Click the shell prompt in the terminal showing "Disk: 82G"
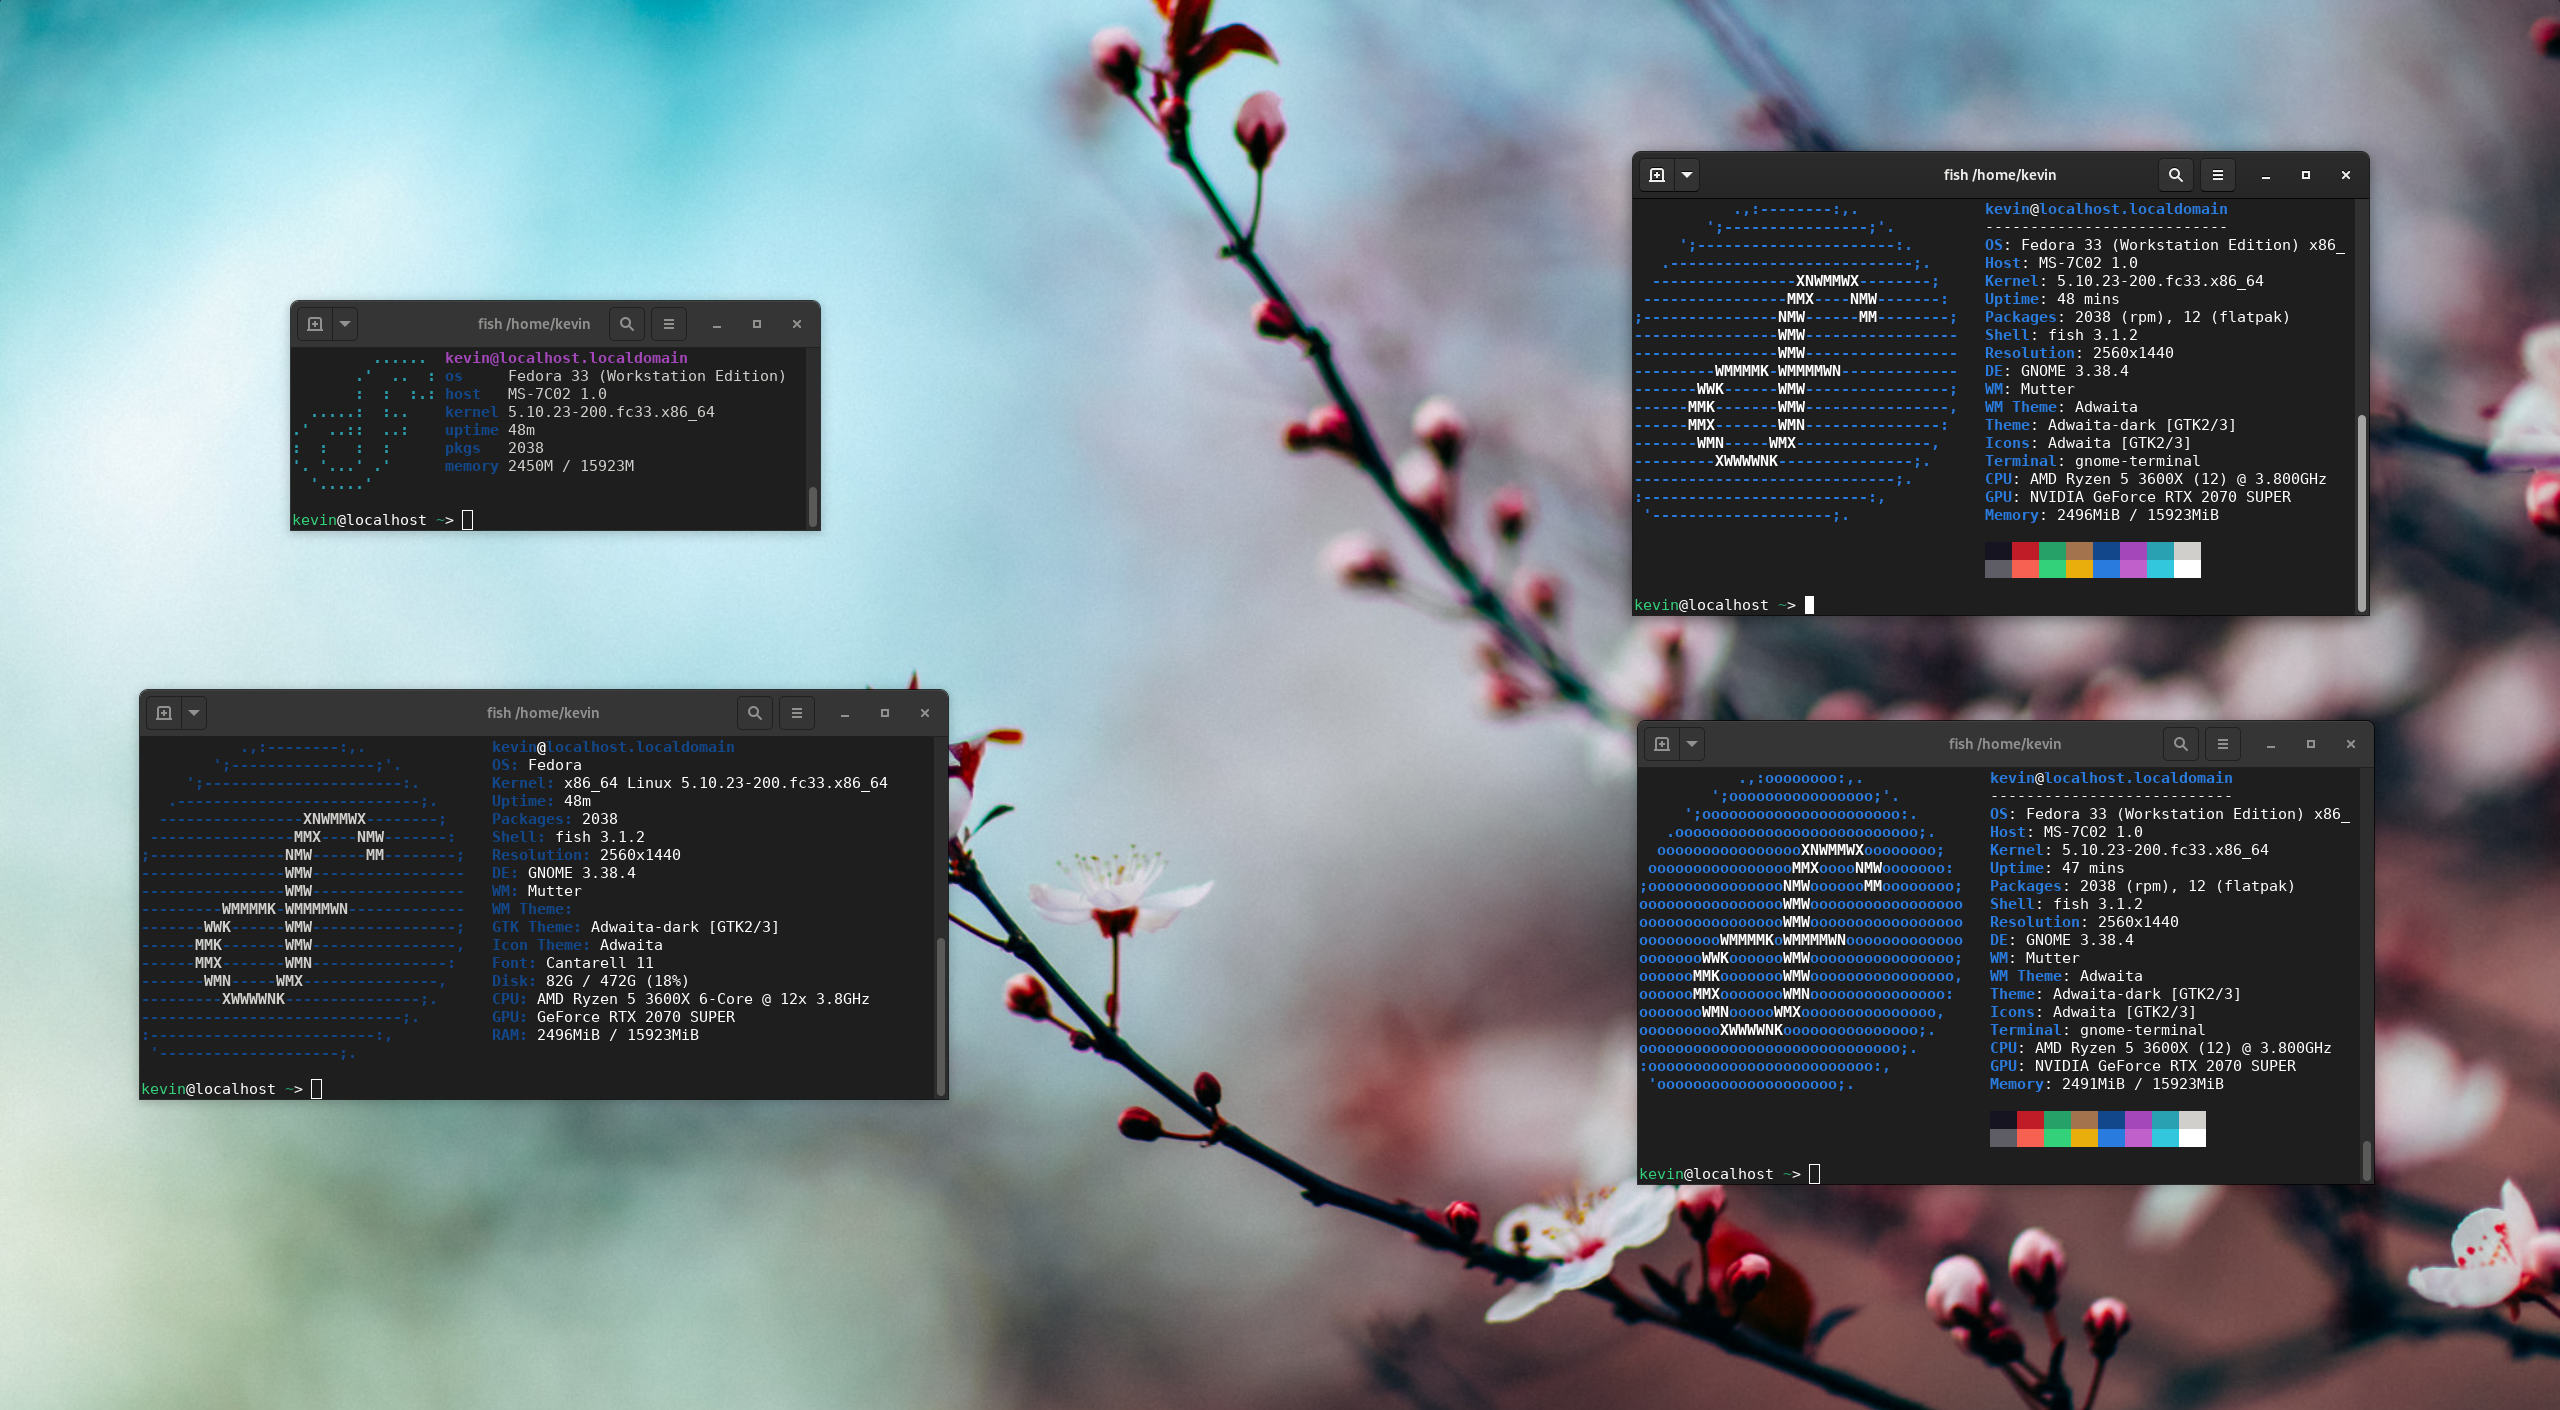 pyautogui.click(x=232, y=1089)
